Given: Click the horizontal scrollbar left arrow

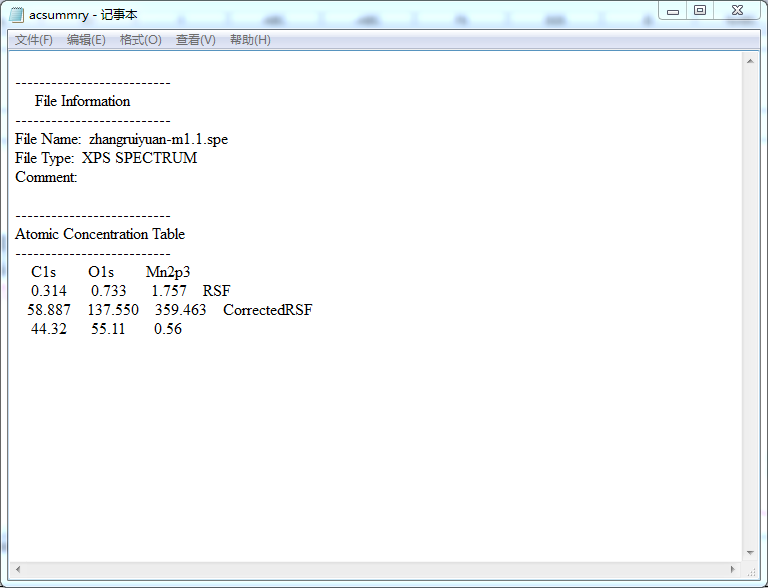Looking at the screenshot, I should [x=18, y=569].
